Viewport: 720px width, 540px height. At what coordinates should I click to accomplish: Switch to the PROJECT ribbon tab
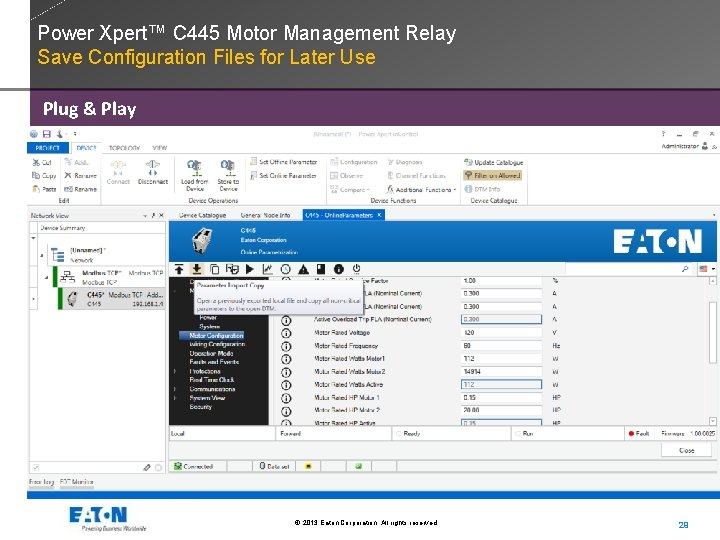(48, 148)
